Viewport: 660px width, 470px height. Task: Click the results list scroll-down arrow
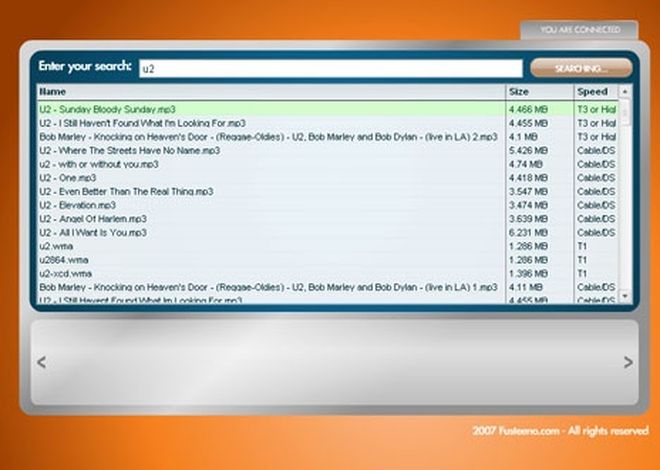click(625, 296)
